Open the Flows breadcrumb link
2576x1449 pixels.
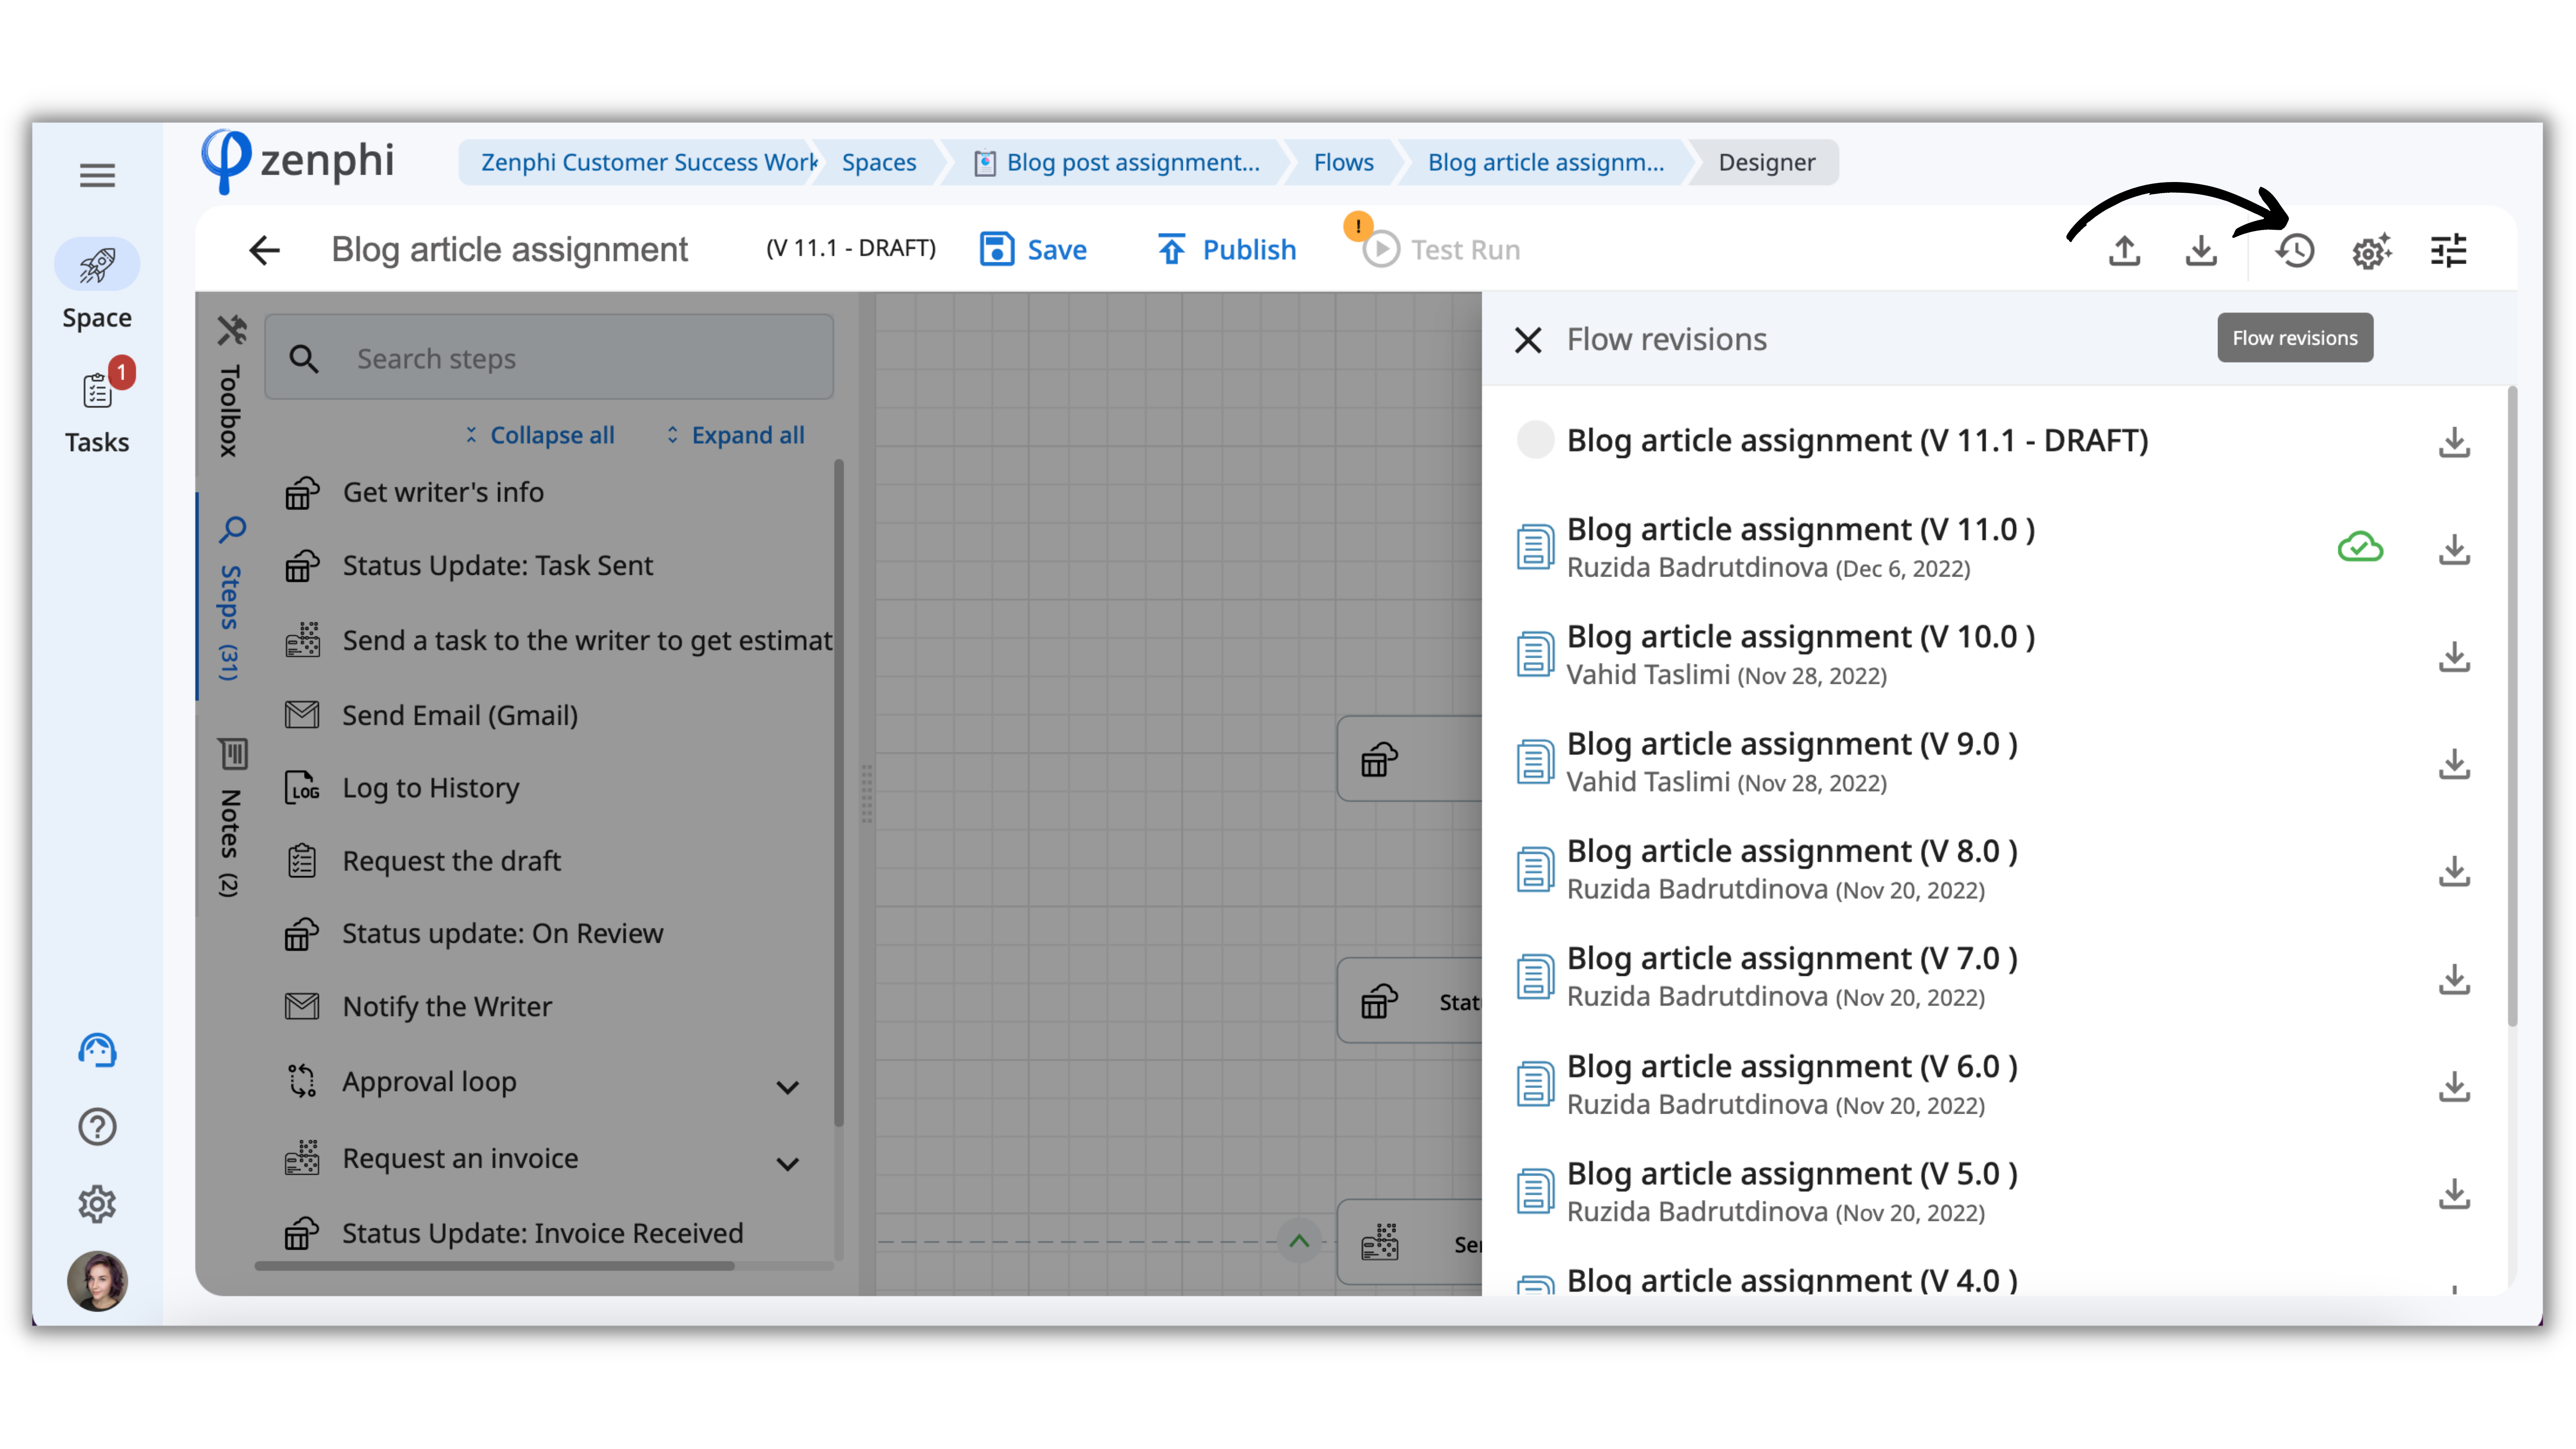(1343, 162)
